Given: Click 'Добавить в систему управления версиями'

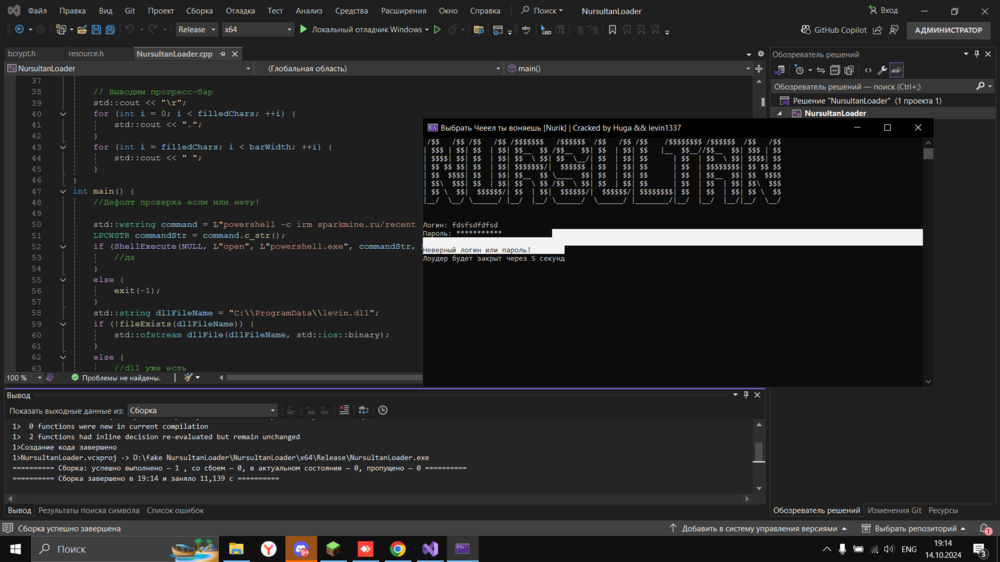Looking at the screenshot, I should pos(758,528).
